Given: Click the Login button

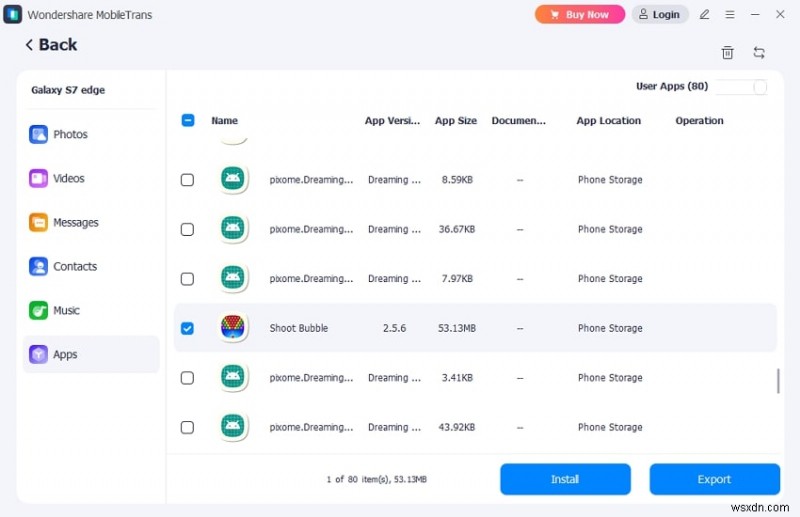Looking at the screenshot, I should pos(660,14).
